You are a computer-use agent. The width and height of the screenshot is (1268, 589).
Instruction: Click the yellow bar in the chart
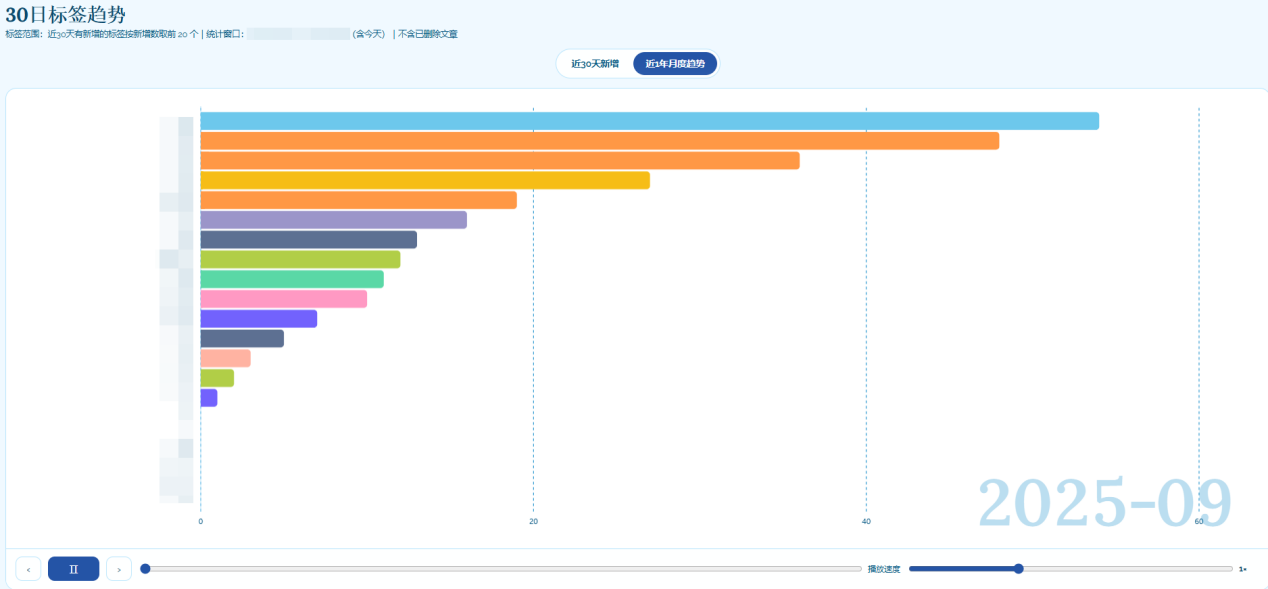point(425,180)
